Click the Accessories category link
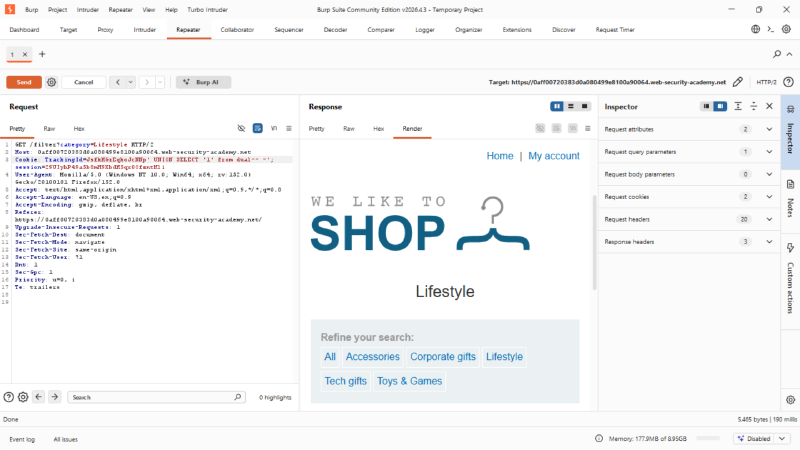 click(x=373, y=357)
